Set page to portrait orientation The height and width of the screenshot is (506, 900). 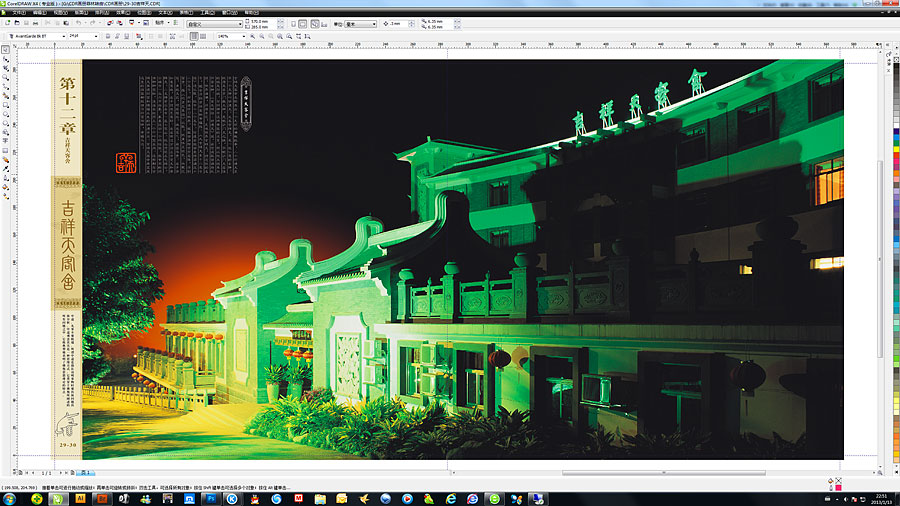pyautogui.click(x=293, y=24)
